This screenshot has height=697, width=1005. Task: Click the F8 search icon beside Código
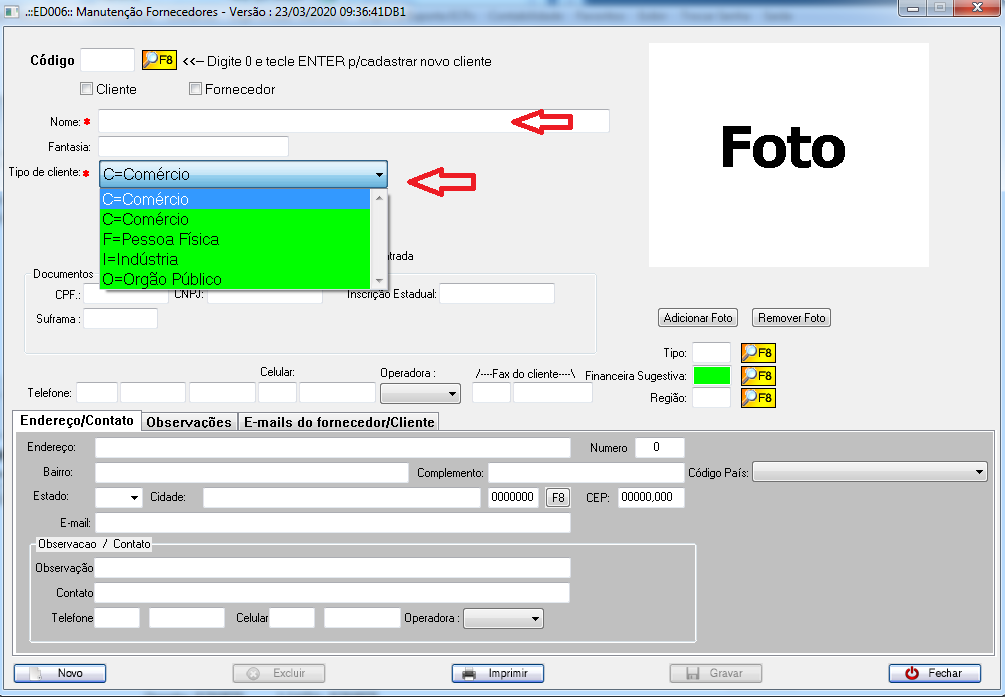click(x=158, y=60)
